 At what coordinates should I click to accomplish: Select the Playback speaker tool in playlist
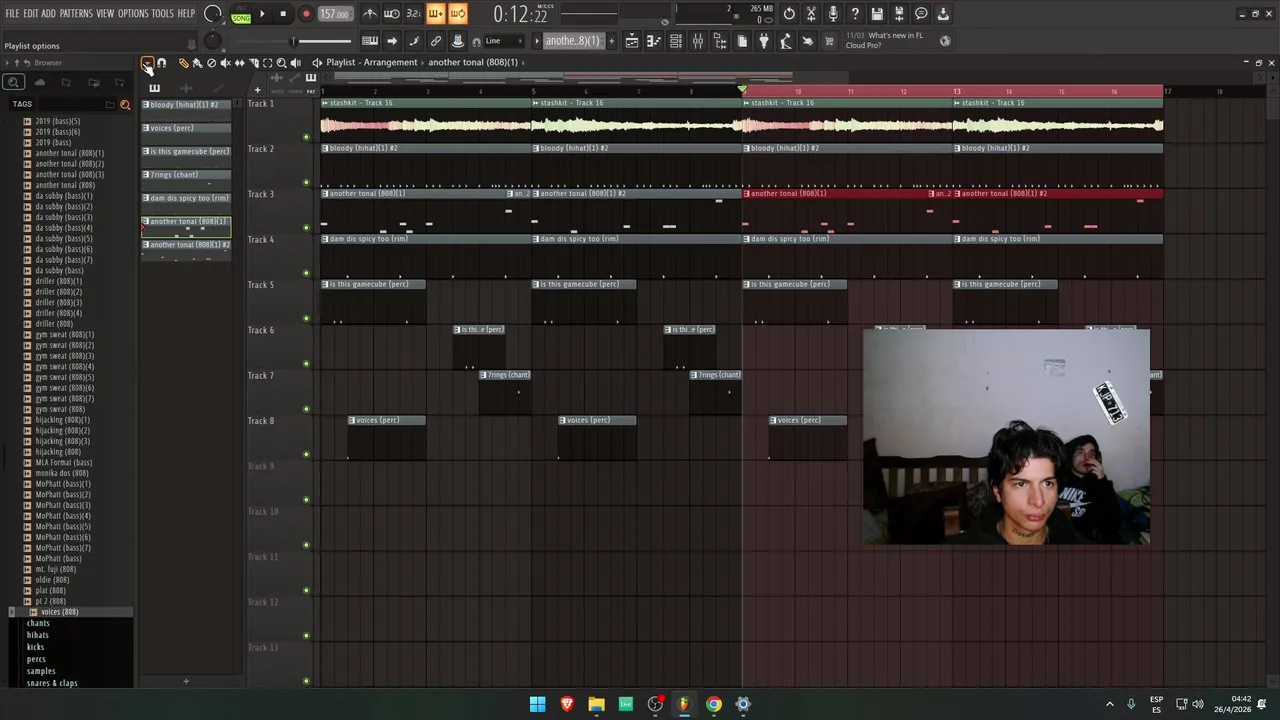295,63
